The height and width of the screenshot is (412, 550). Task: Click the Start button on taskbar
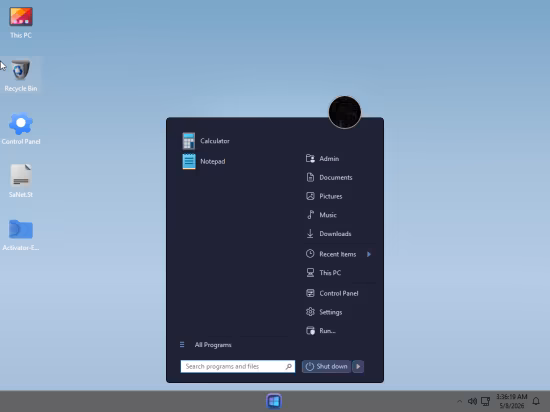tap(274, 401)
